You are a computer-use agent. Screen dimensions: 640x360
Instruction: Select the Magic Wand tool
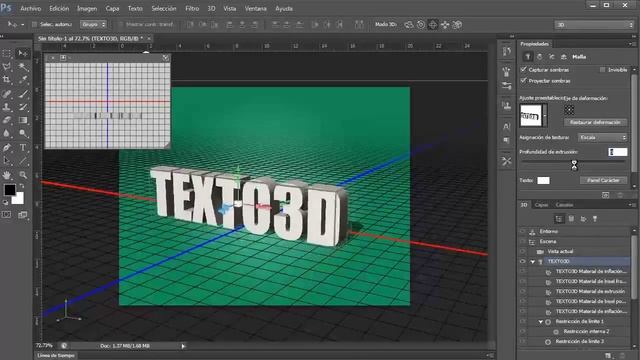22,67
